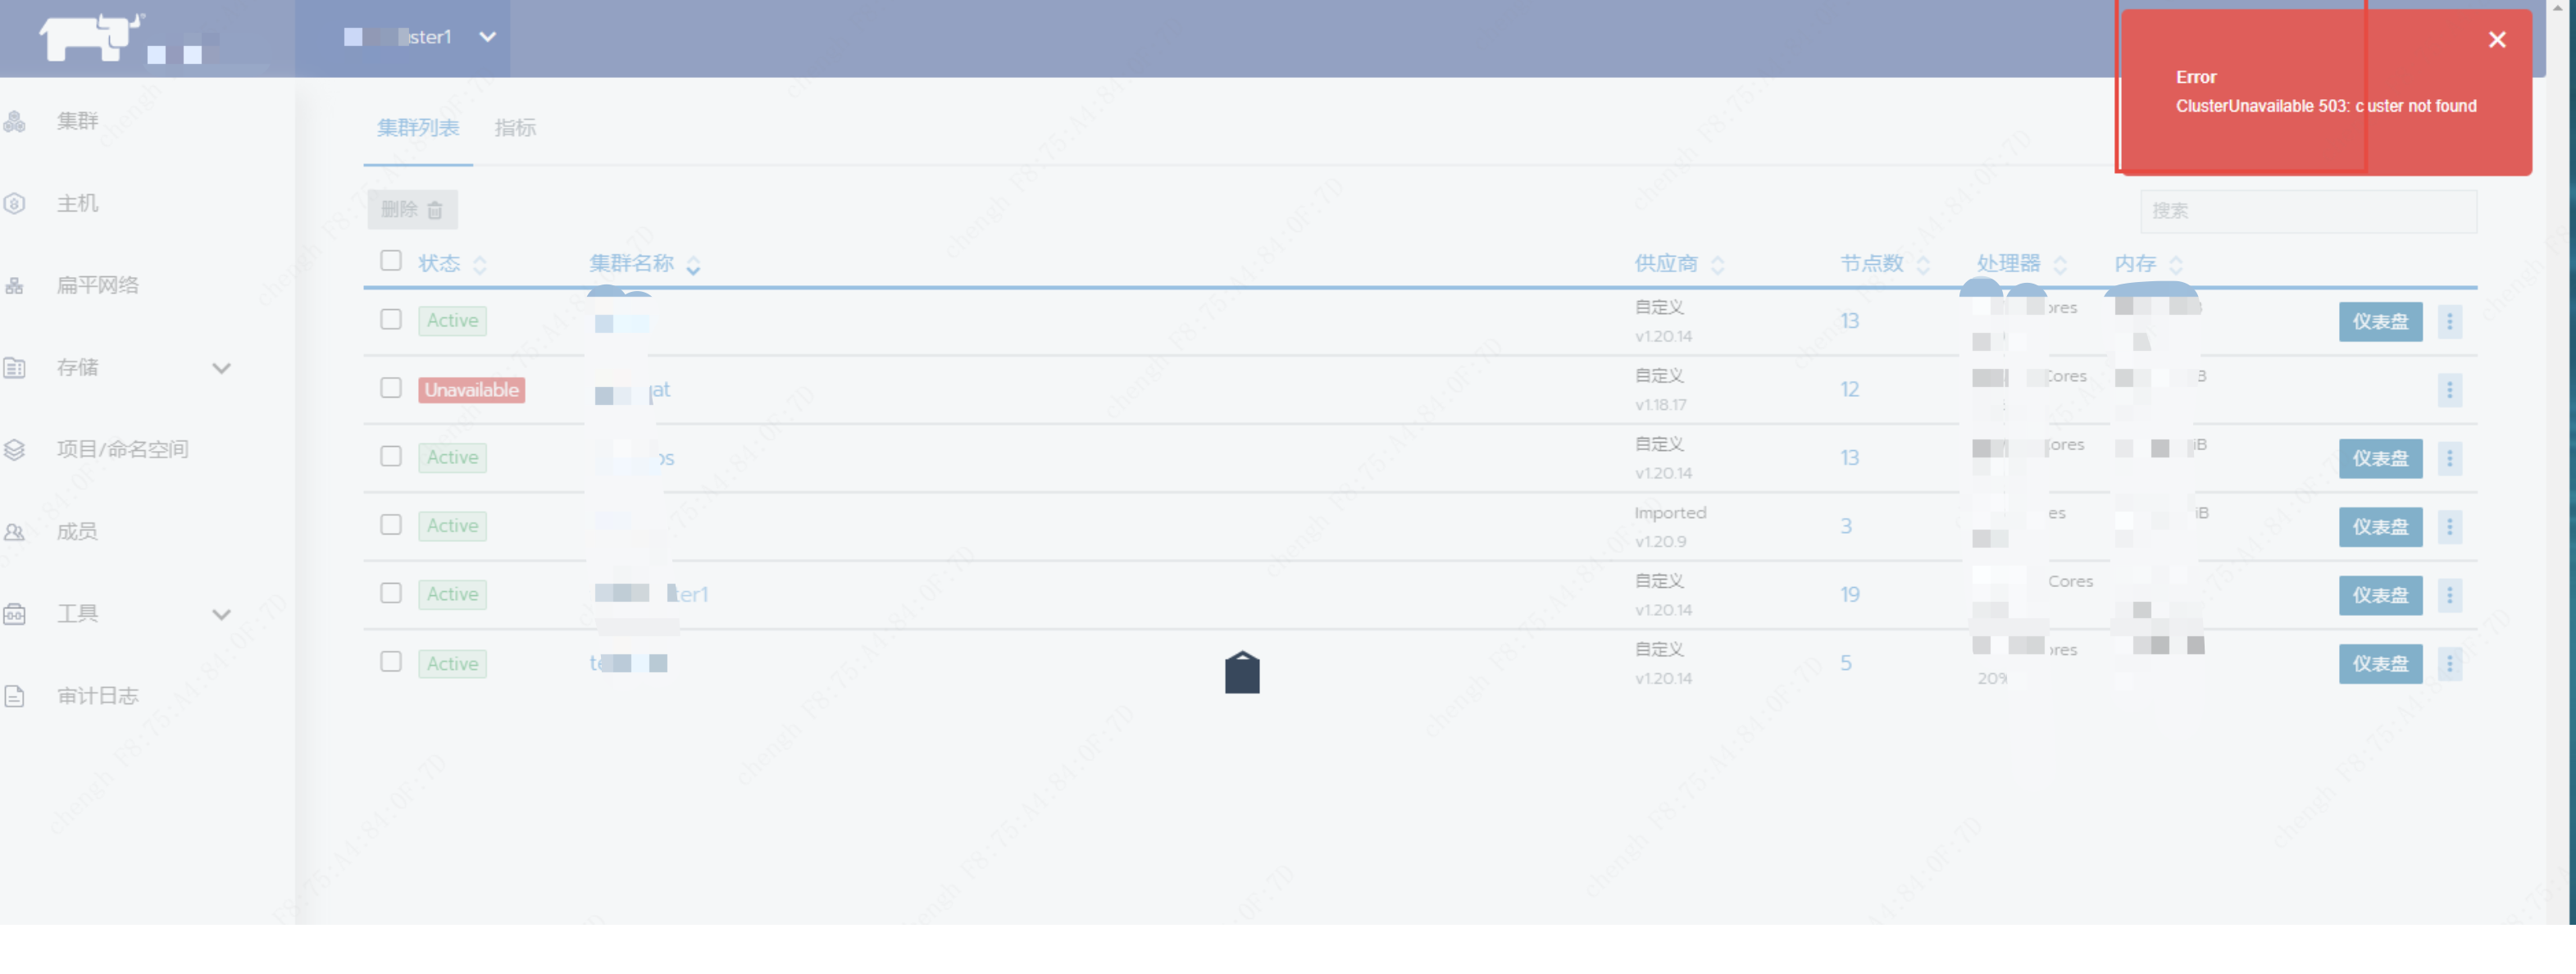Click the 主机 hosts sidebar icon
This screenshot has height=974, width=2576.
[x=15, y=204]
